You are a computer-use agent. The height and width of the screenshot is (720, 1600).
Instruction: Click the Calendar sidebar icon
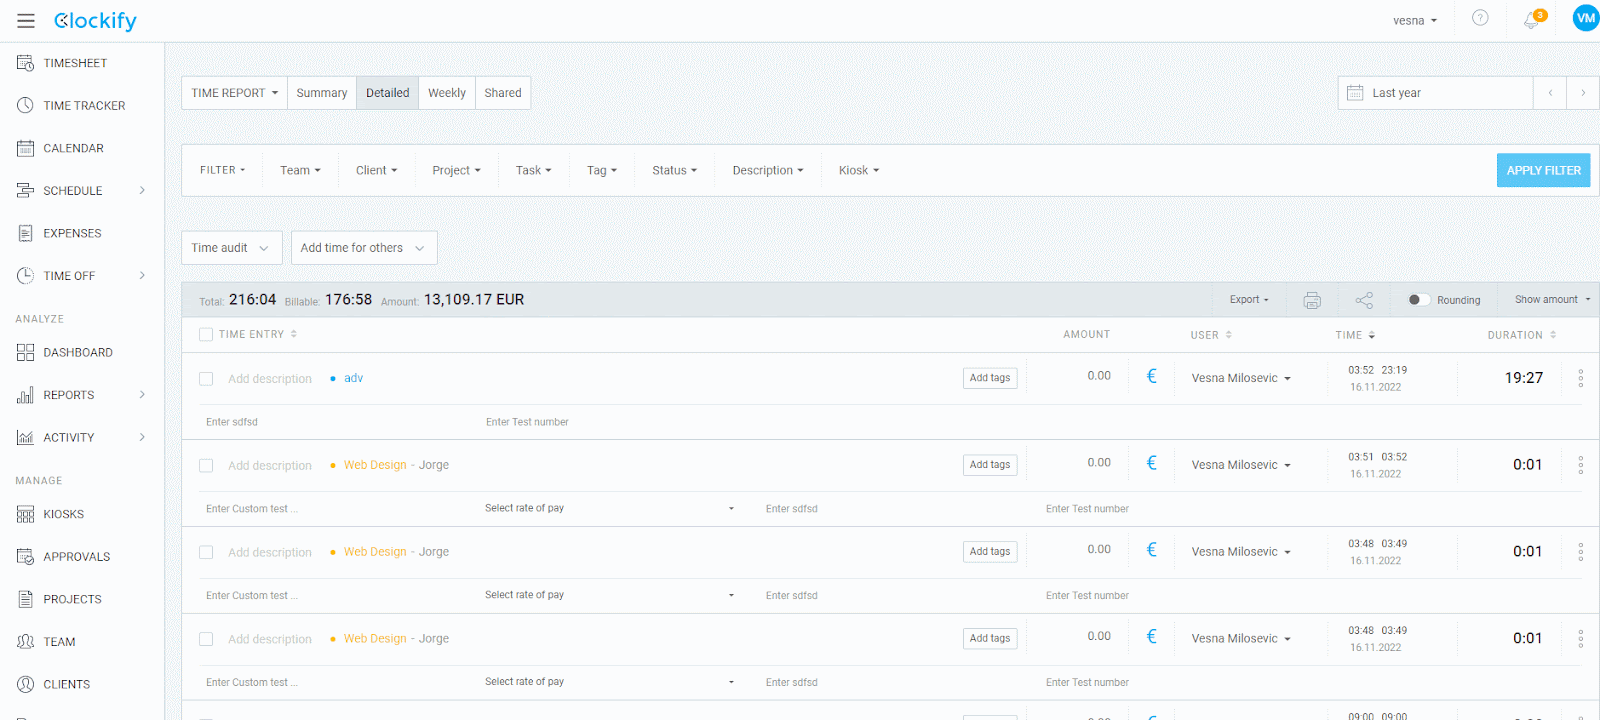(x=25, y=148)
